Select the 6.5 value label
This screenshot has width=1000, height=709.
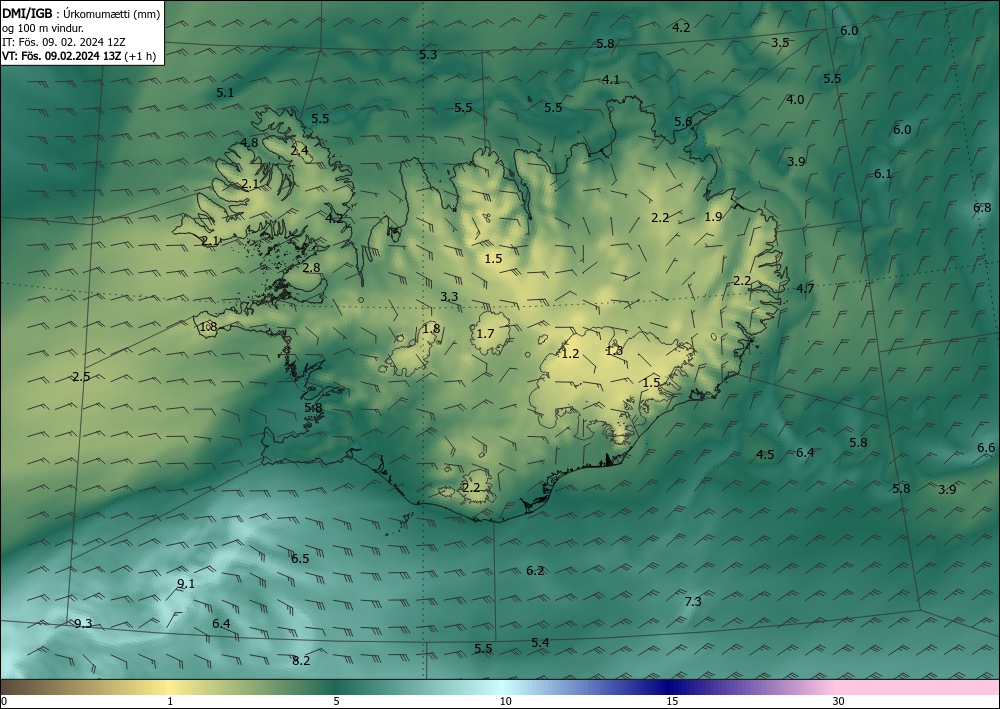click(300, 559)
